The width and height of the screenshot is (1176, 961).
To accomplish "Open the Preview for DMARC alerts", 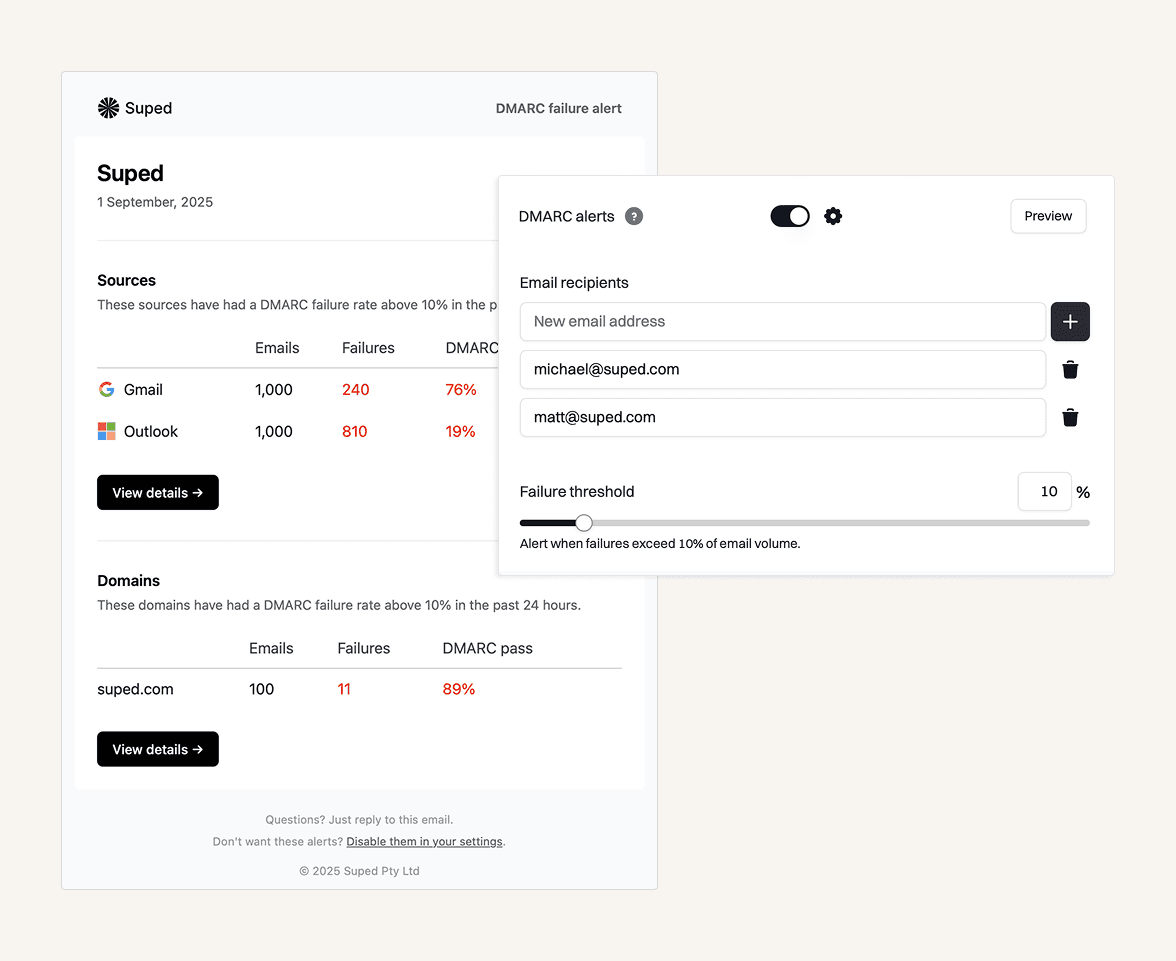I will (1047, 216).
